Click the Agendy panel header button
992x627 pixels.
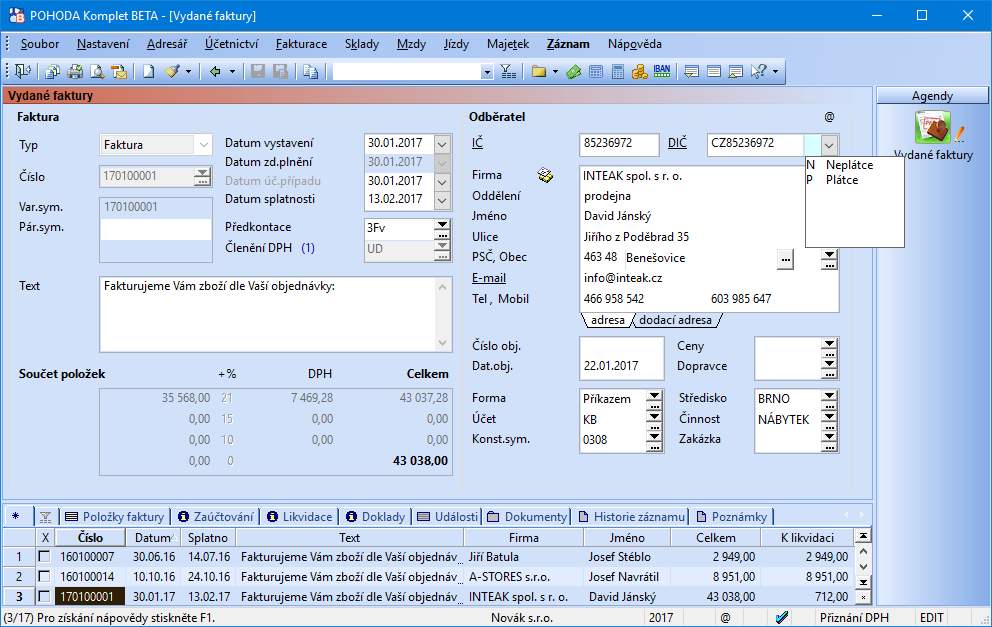click(x=932, y=96)
